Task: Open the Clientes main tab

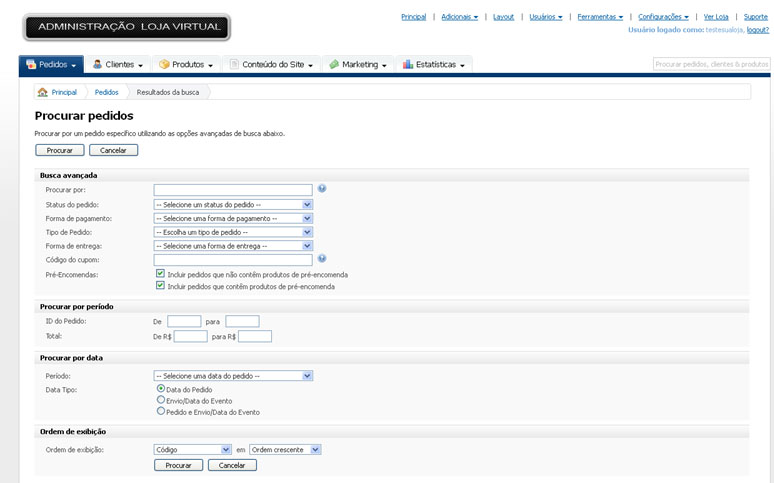Action: point(117,64)
